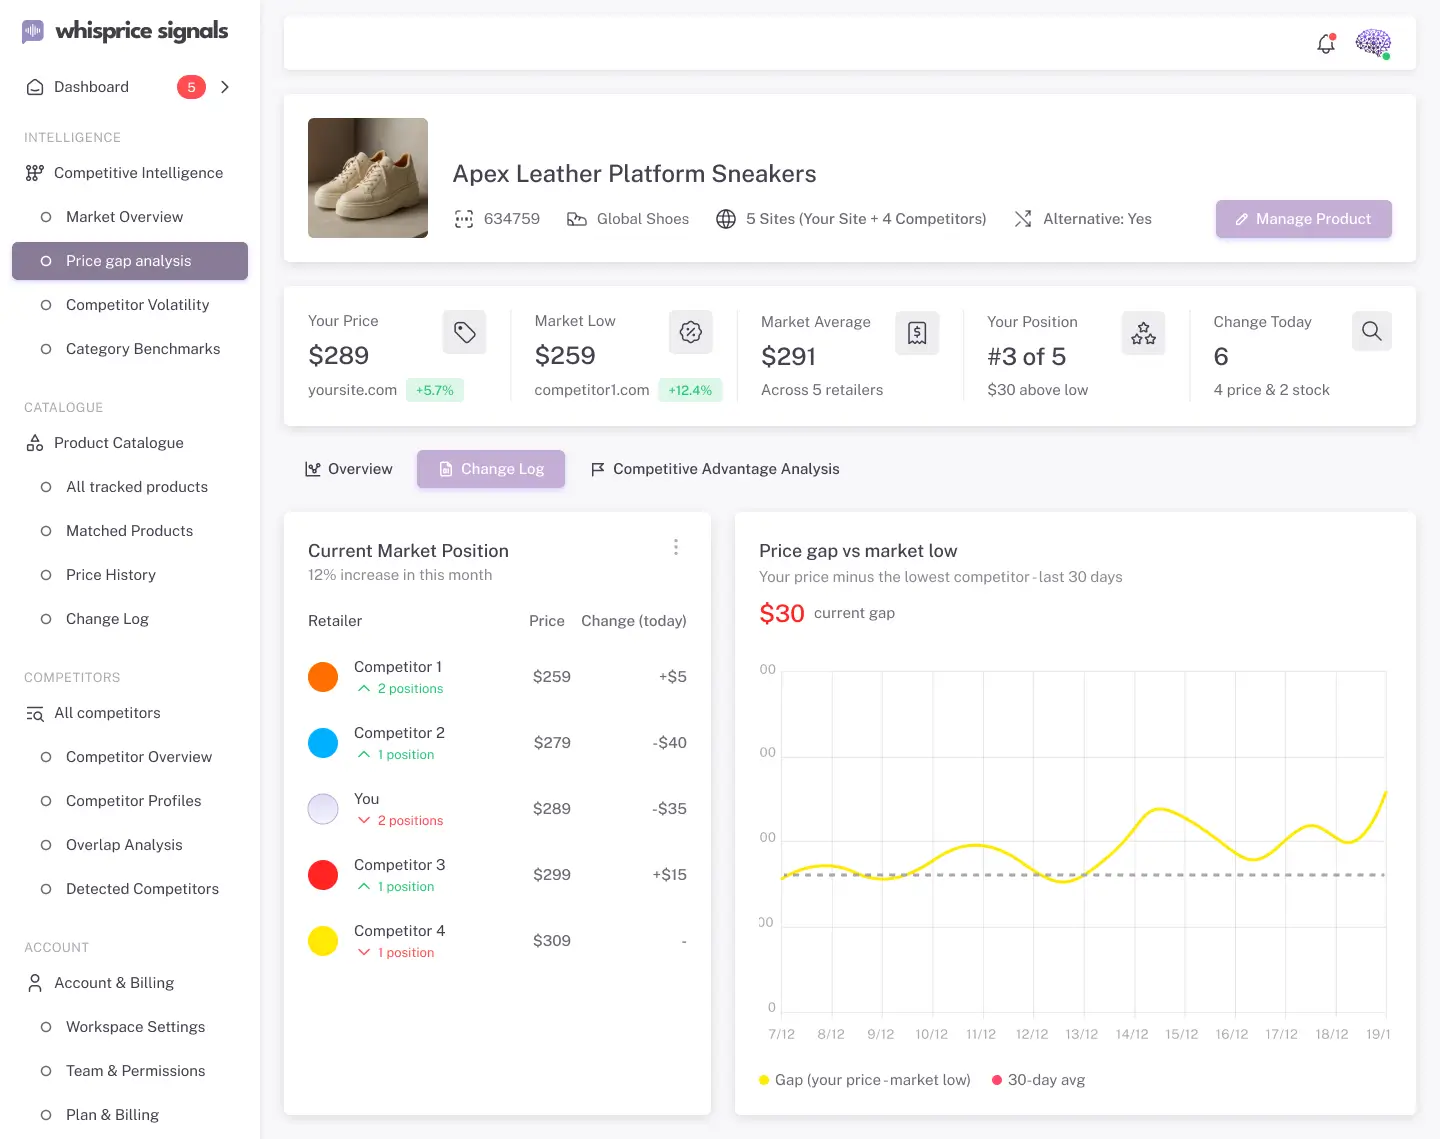
Task: Select the price tag icon next to Your Price
Action: coord(464,331)
